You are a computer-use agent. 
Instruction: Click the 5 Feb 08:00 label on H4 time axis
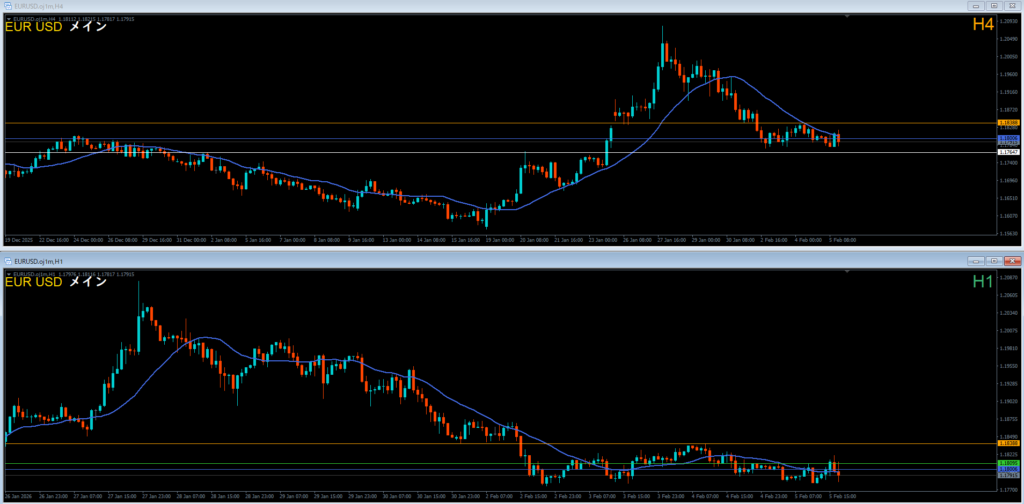coord(842,240)
